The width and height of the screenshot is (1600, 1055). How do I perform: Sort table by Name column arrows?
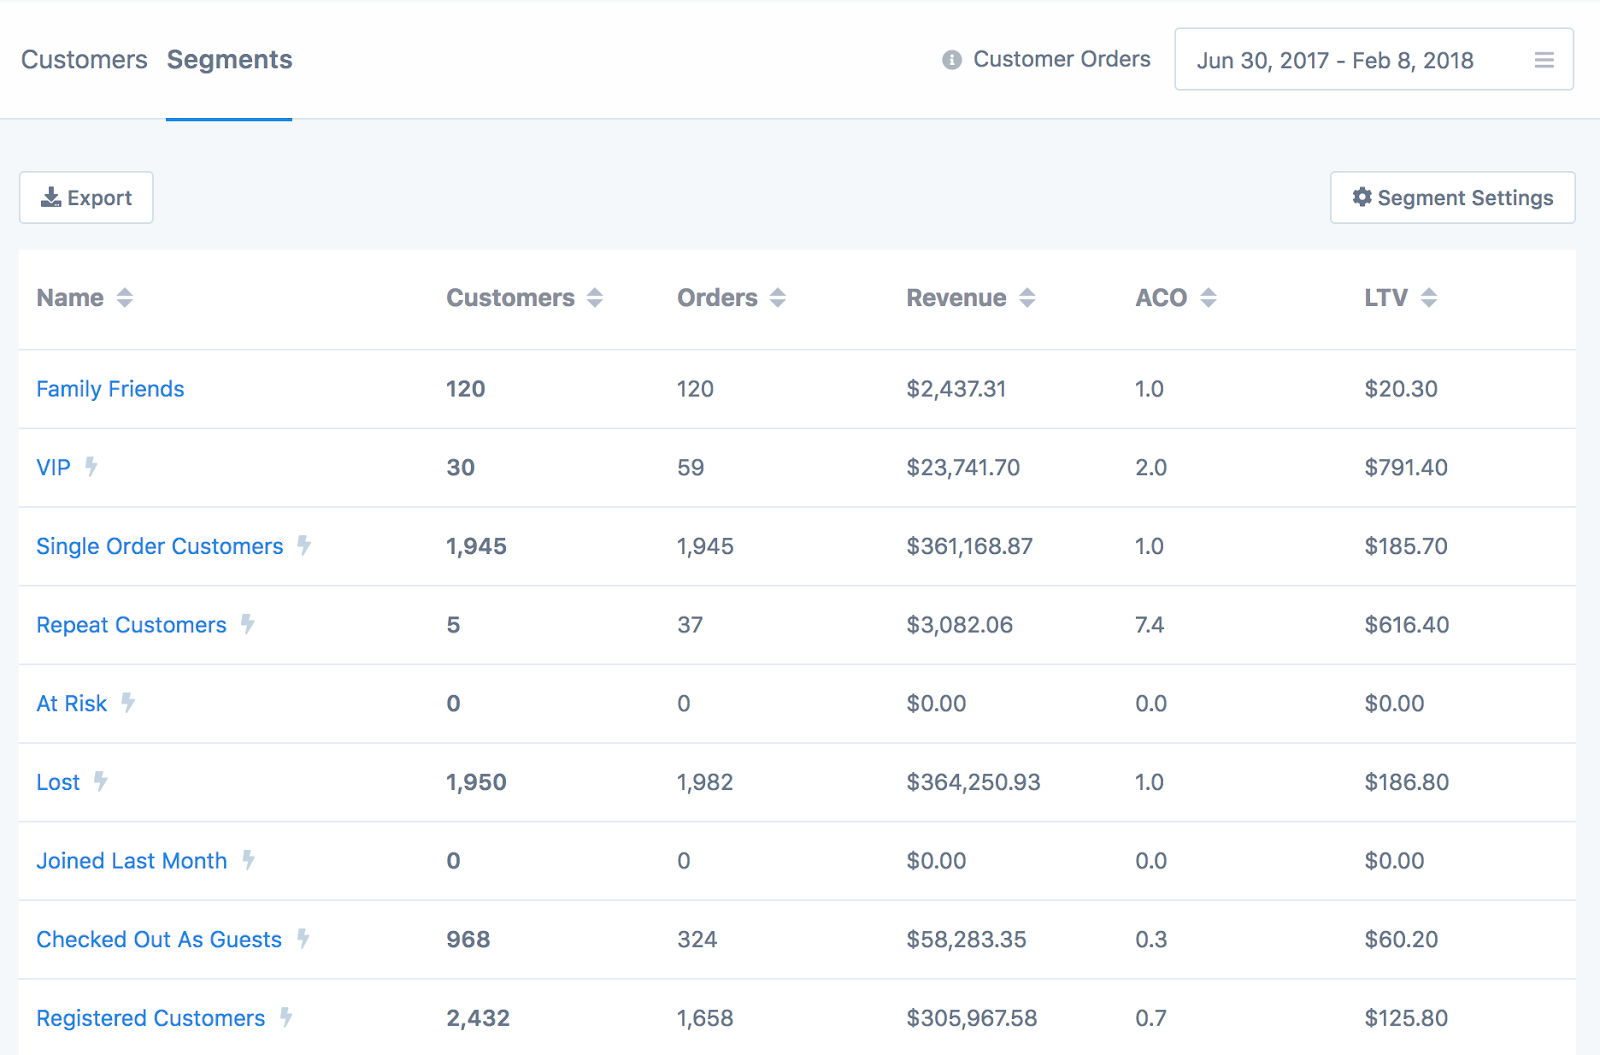[x=124, y=297]
